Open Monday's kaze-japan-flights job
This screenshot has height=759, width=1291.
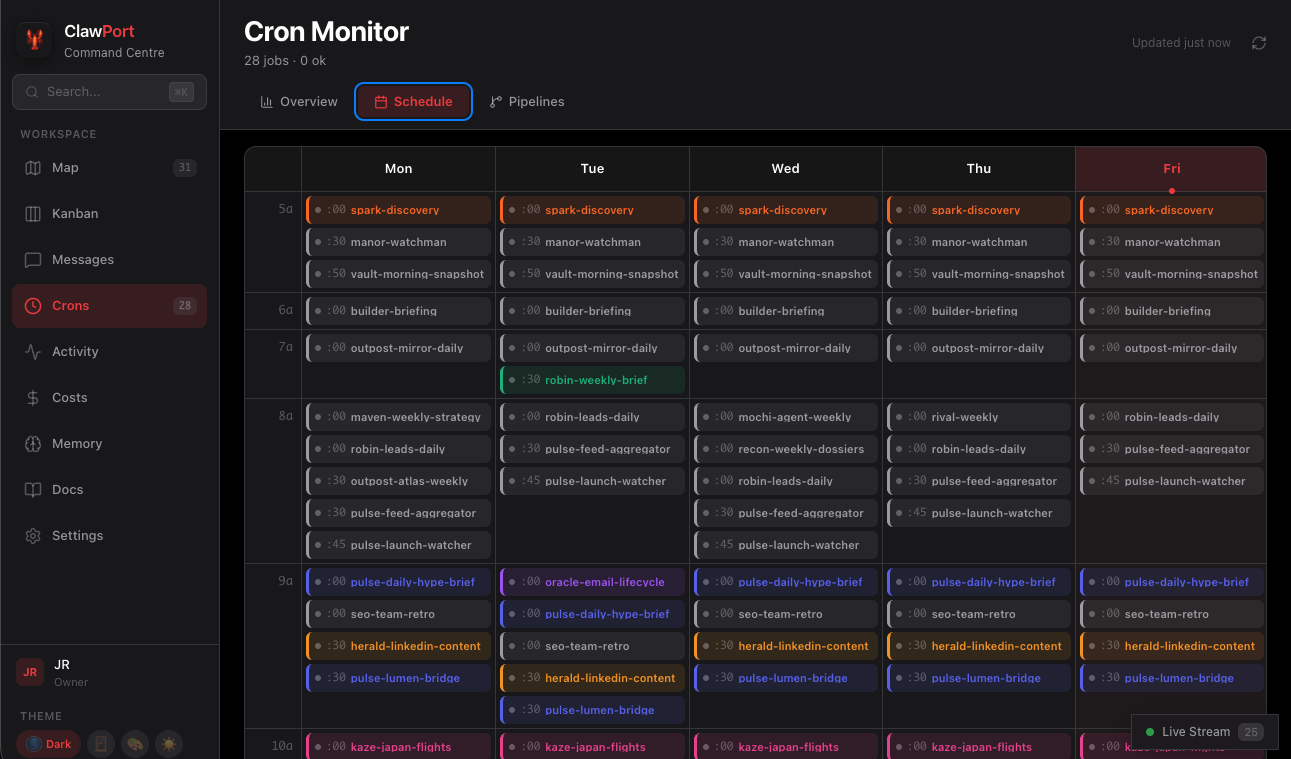398,746
